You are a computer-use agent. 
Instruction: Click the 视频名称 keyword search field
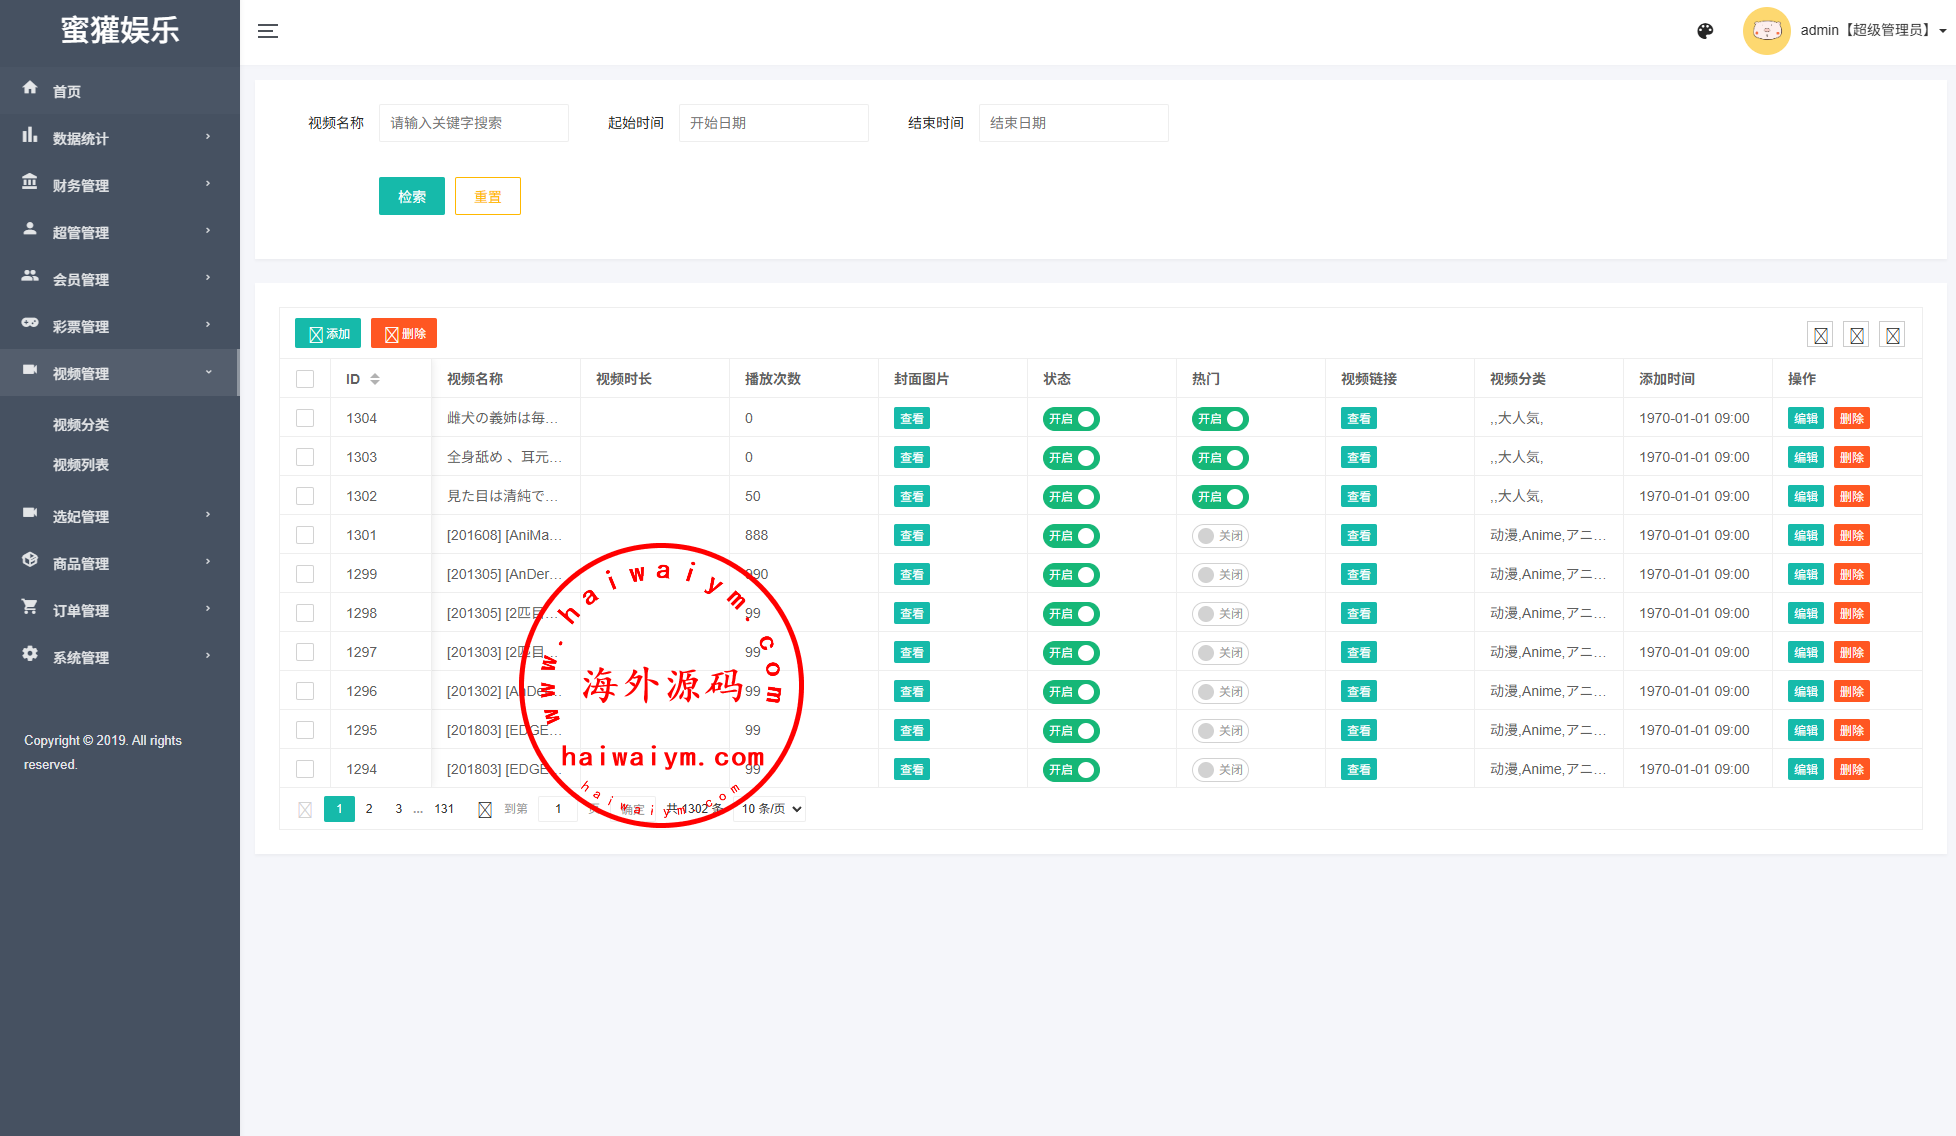[x=473, y=123]
